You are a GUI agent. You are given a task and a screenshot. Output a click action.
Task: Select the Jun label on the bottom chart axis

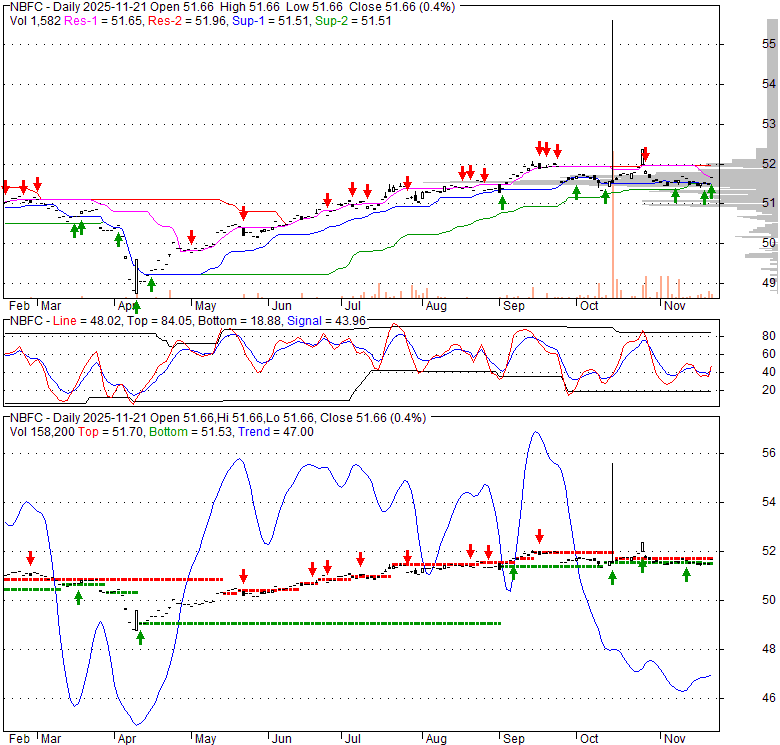(282, 740)
